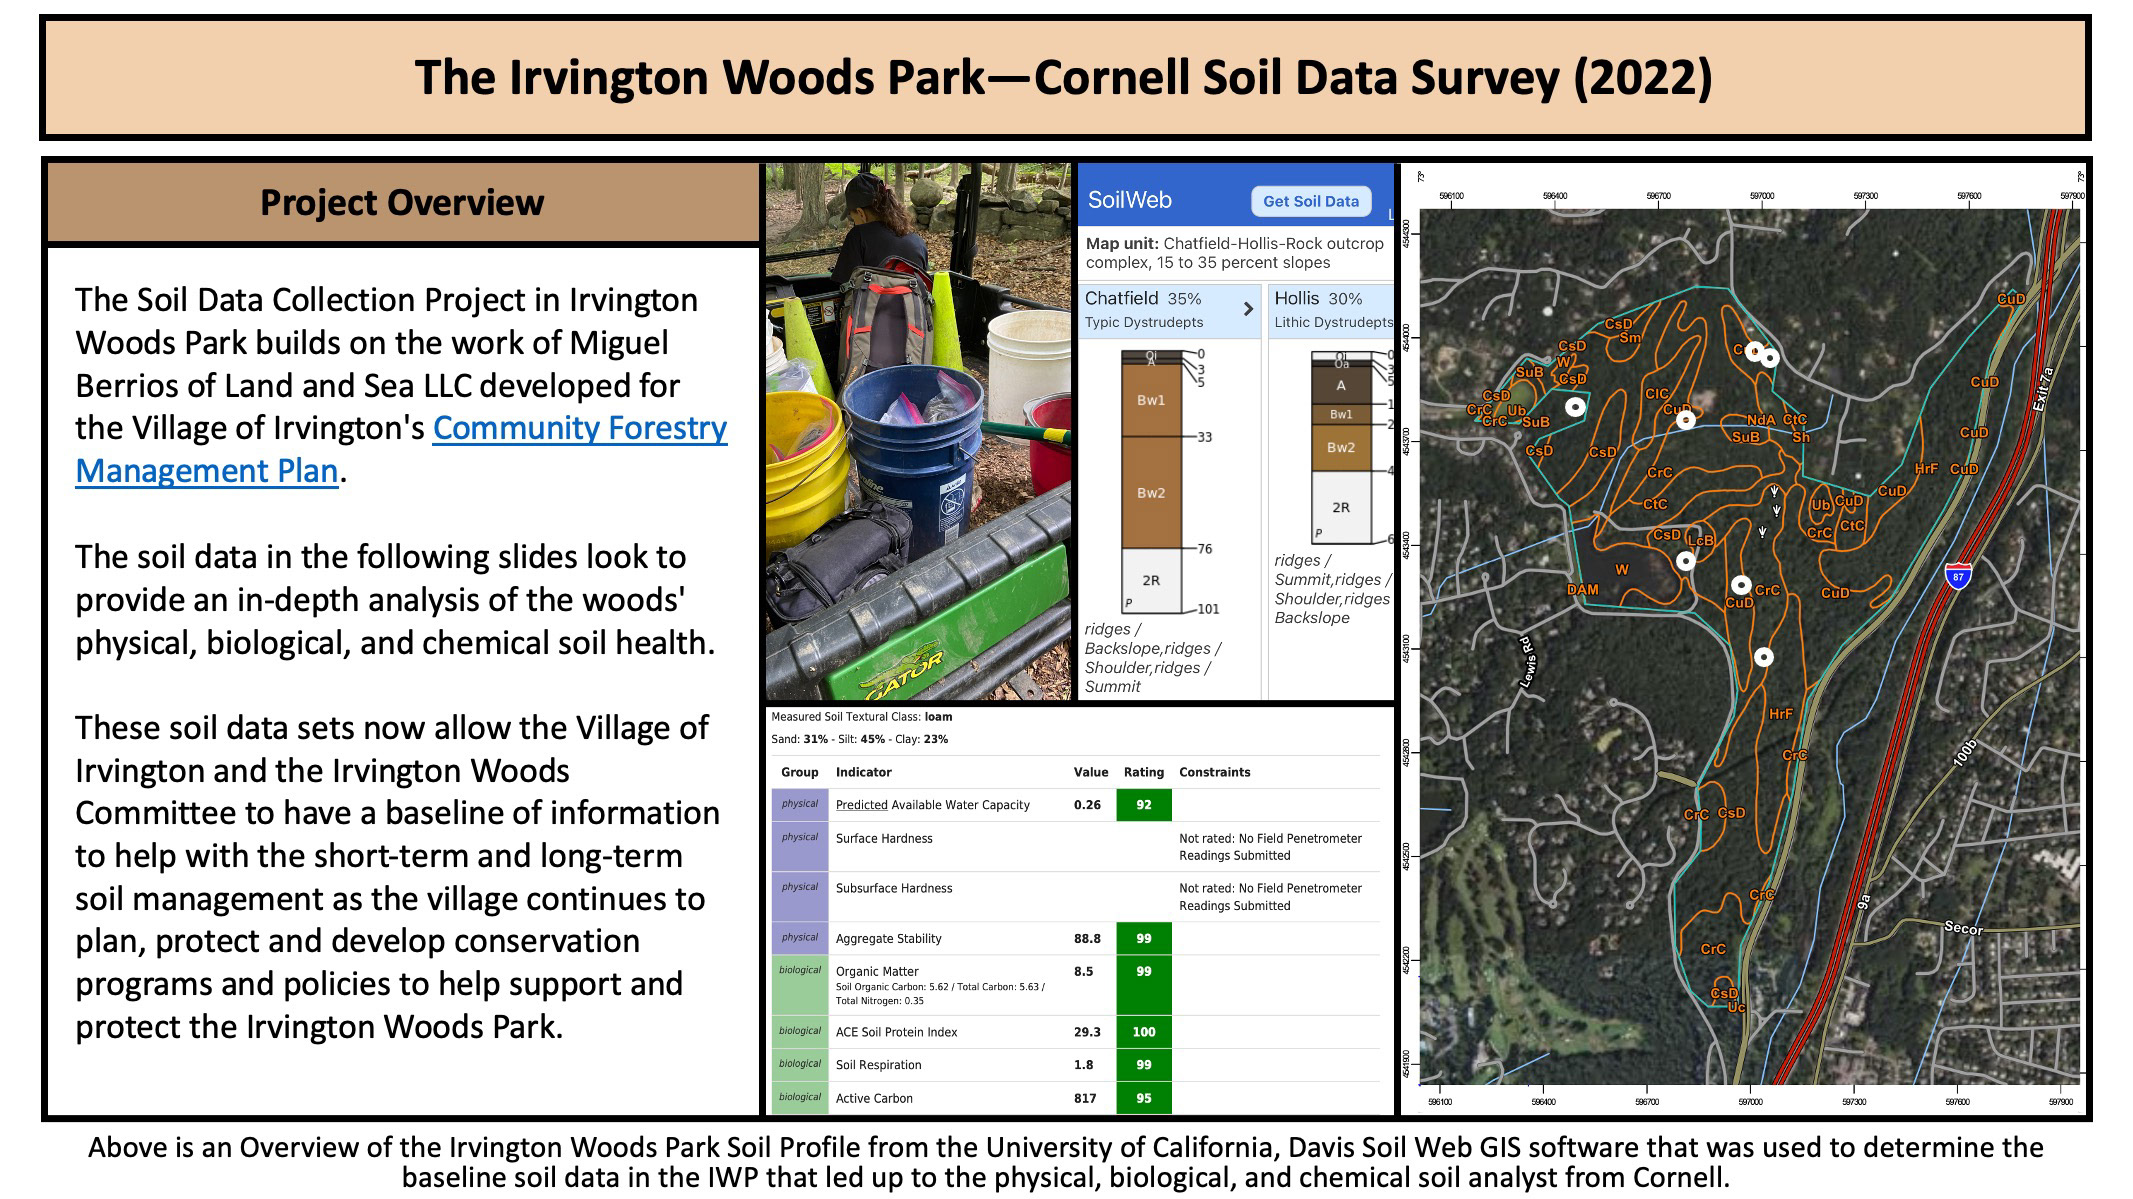Select the sample marker right of SuB label
Image resolution: width=2133 pixels, height=1199 pixels.
tap(1575, 407)
